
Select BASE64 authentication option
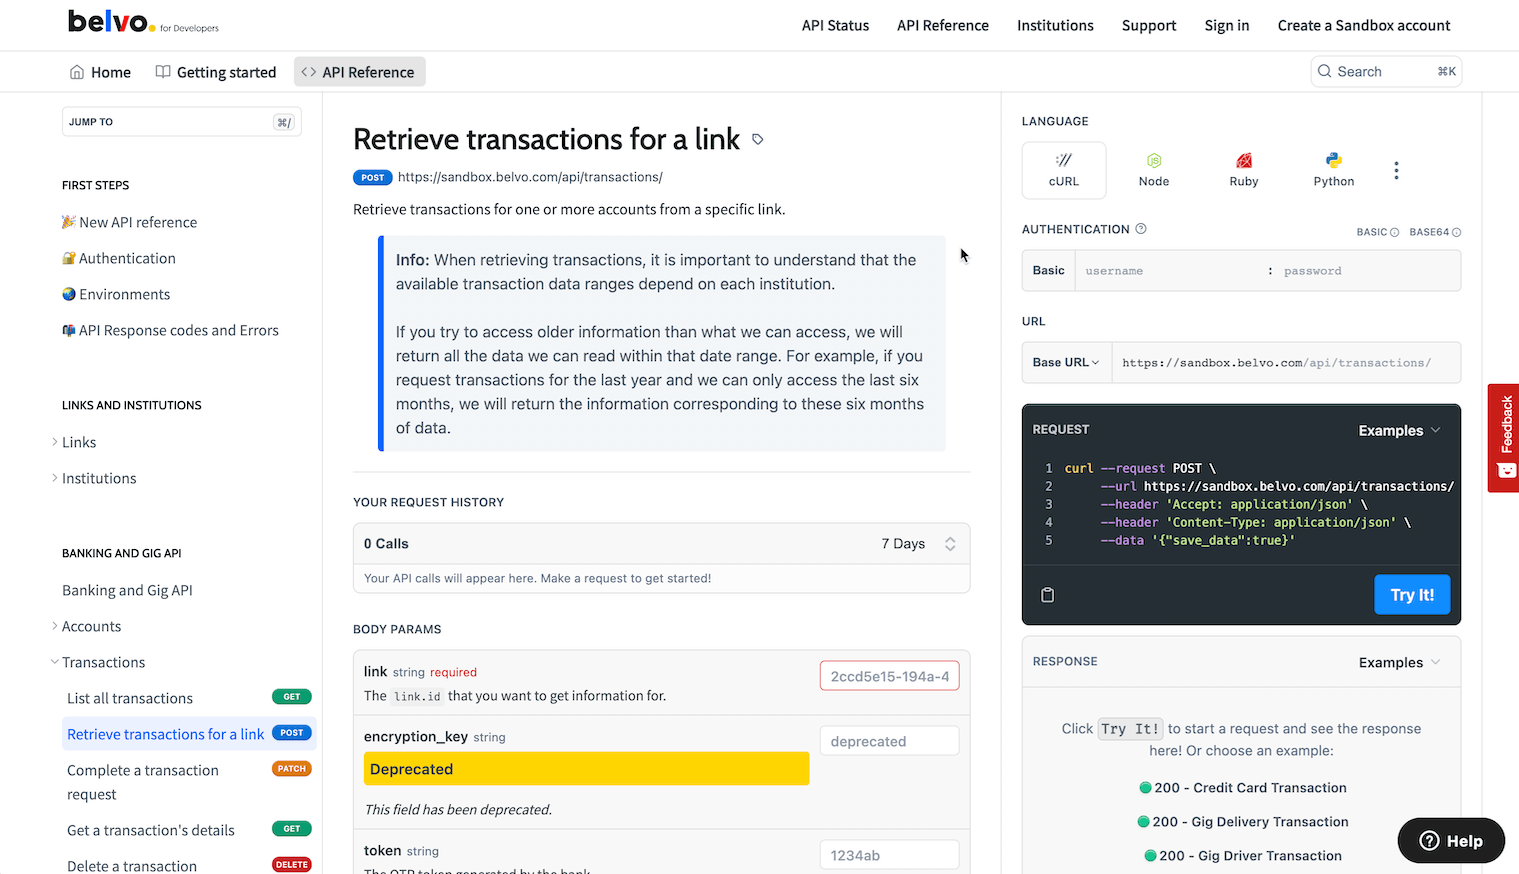click(1434, 232)
